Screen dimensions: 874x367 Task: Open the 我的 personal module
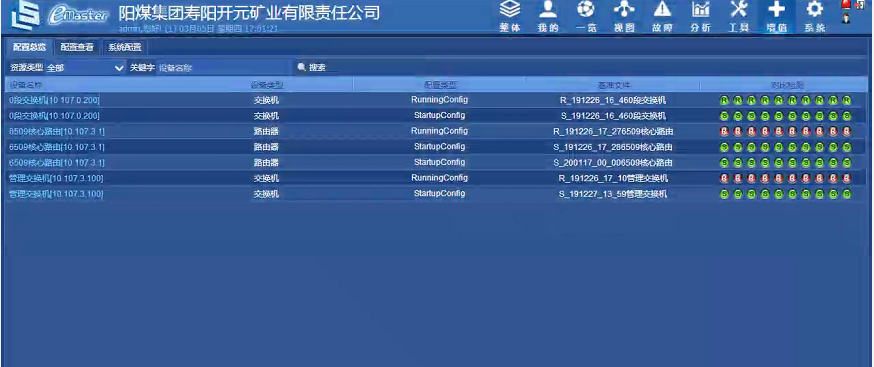(548, 17)
